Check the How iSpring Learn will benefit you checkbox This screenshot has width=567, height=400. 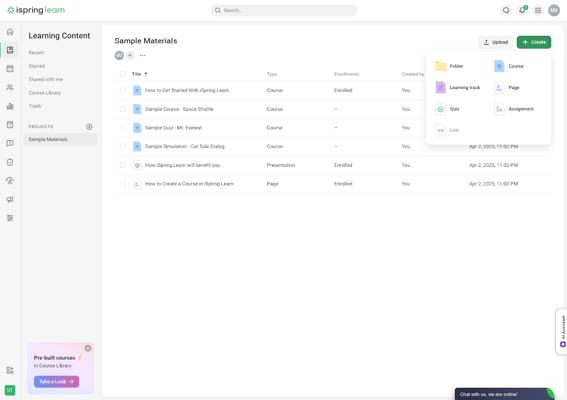pyautogui.click(x=123, y=165)
